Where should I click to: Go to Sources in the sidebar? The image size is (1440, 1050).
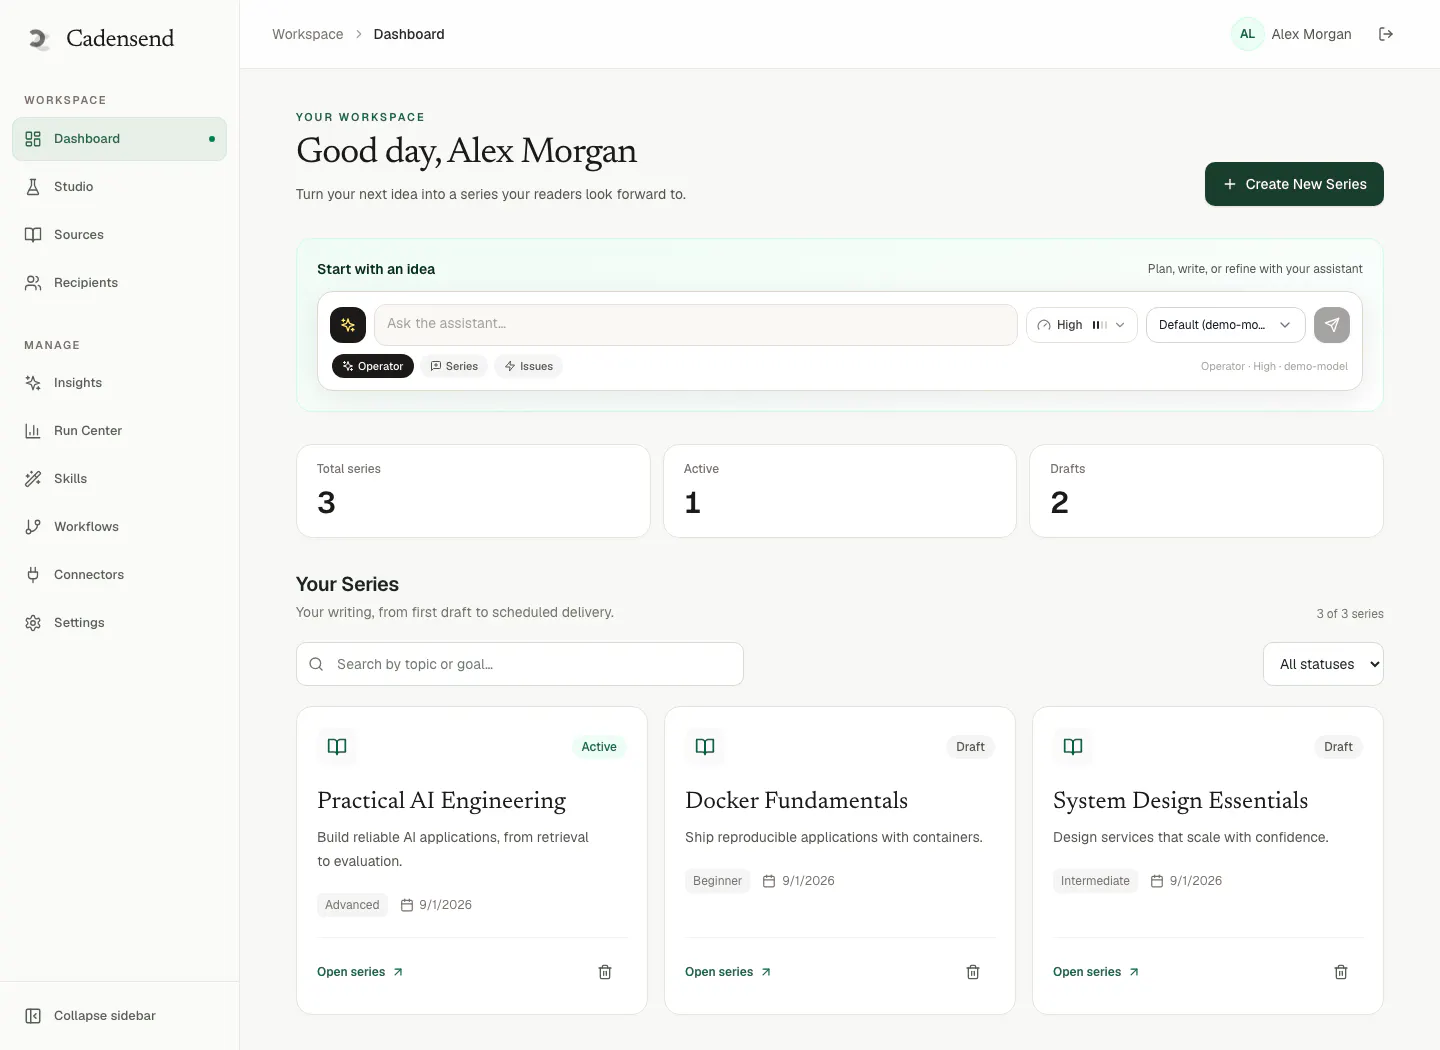(x=119, y=235)
